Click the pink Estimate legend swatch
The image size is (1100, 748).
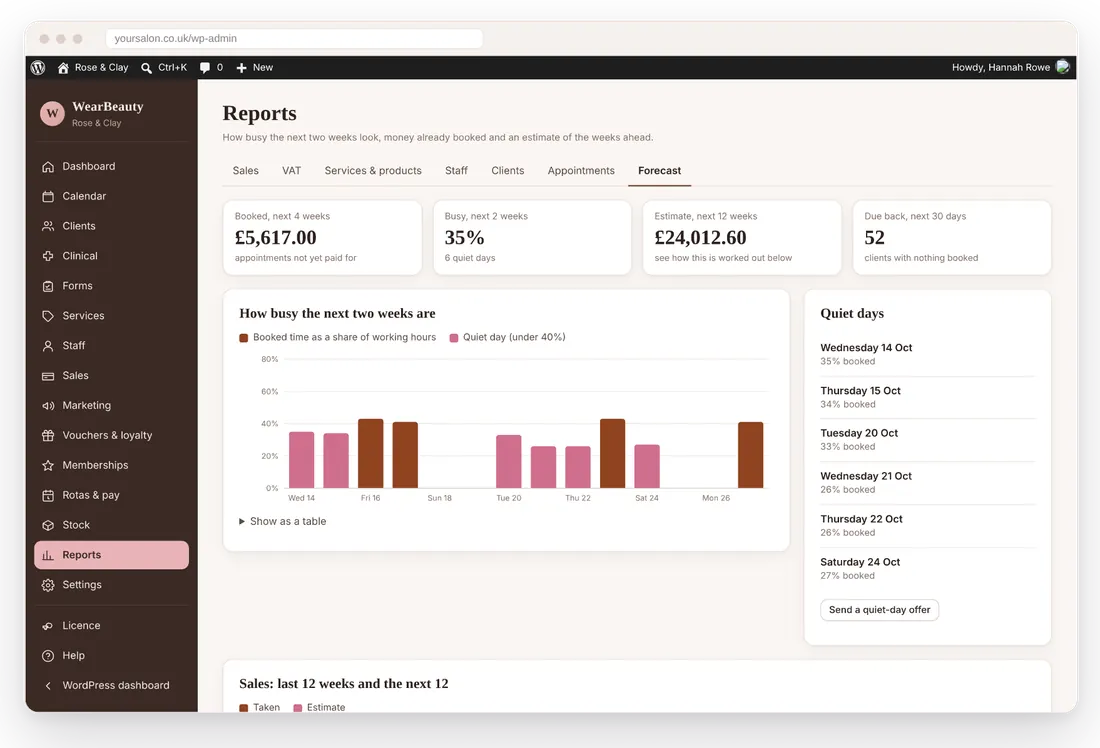(297, 708)
